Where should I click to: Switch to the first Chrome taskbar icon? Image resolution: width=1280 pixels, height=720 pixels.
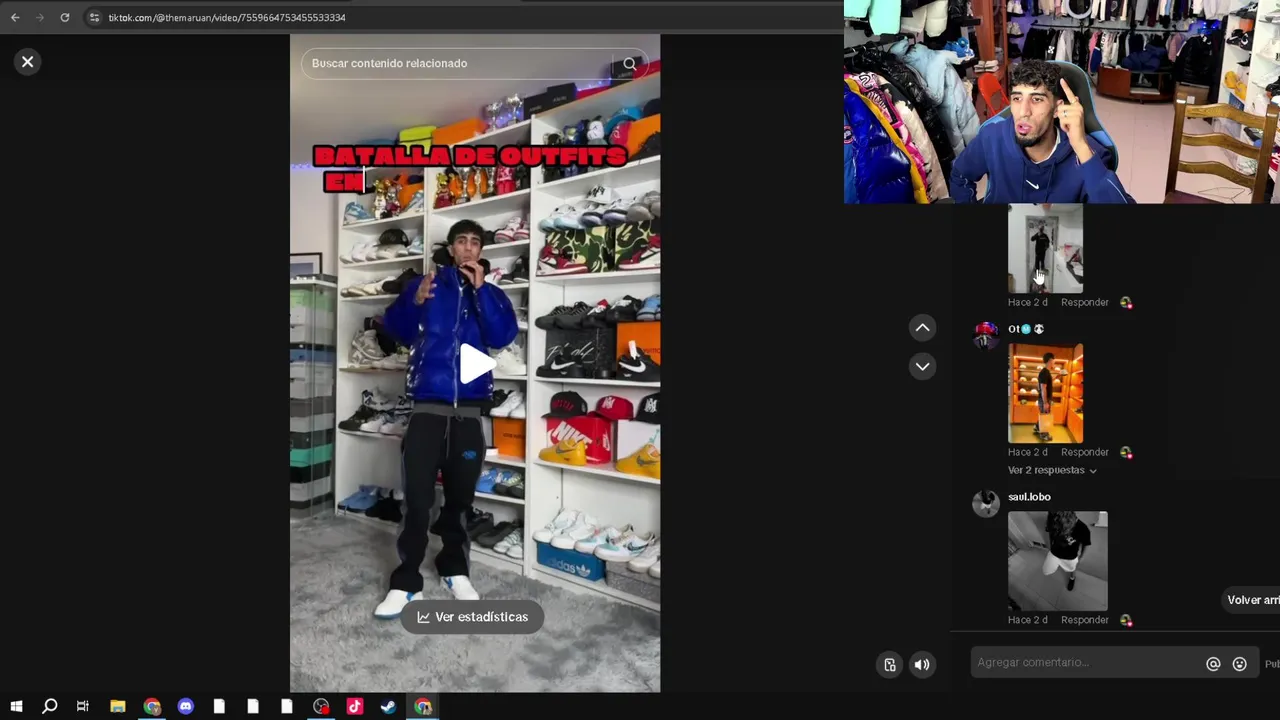click(x=151, y=706)
